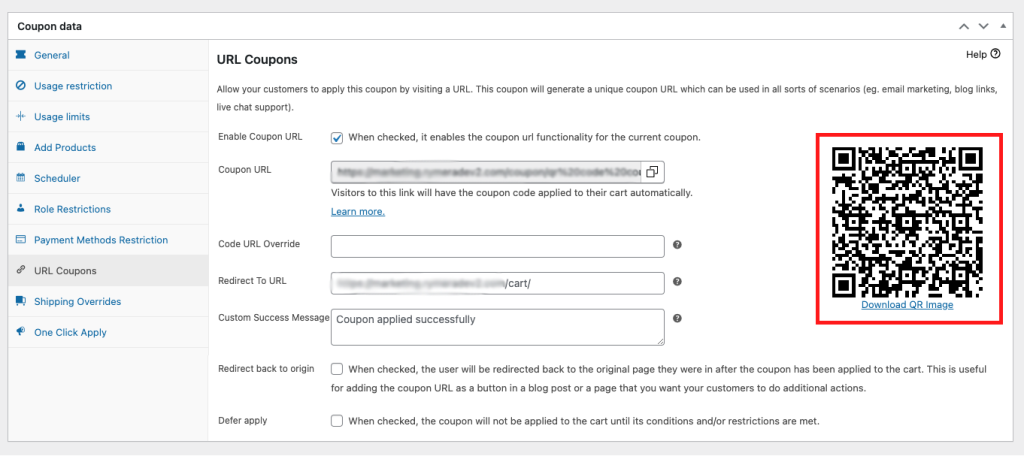Viewport: 1024px width, 456px height.
Task: Click the Payment Methods Restriction card icon
Action: point(20,240)
